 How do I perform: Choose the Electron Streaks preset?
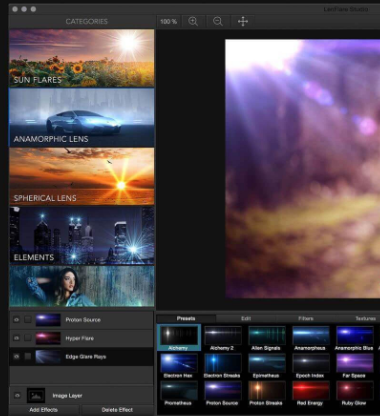coord(222,366)
